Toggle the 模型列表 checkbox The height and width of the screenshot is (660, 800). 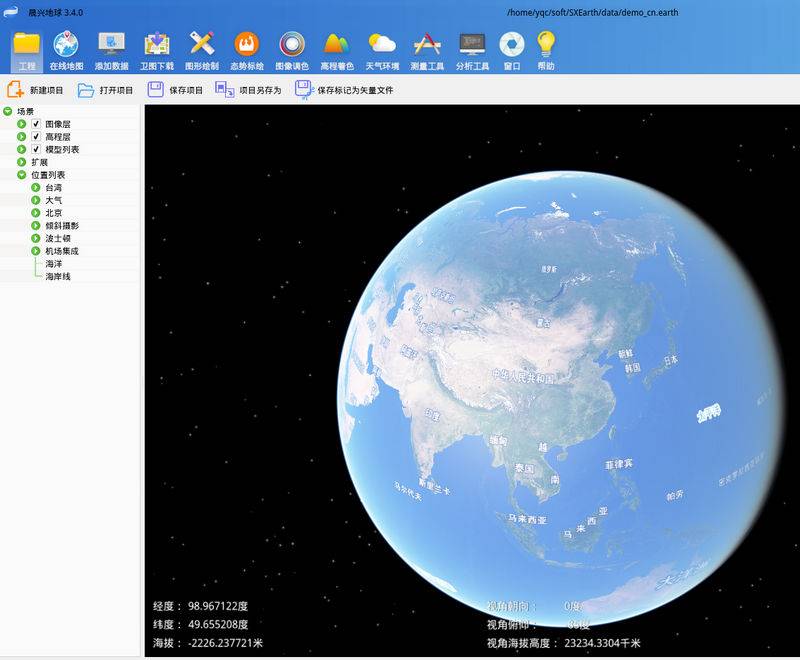click(x=36, y=149)
